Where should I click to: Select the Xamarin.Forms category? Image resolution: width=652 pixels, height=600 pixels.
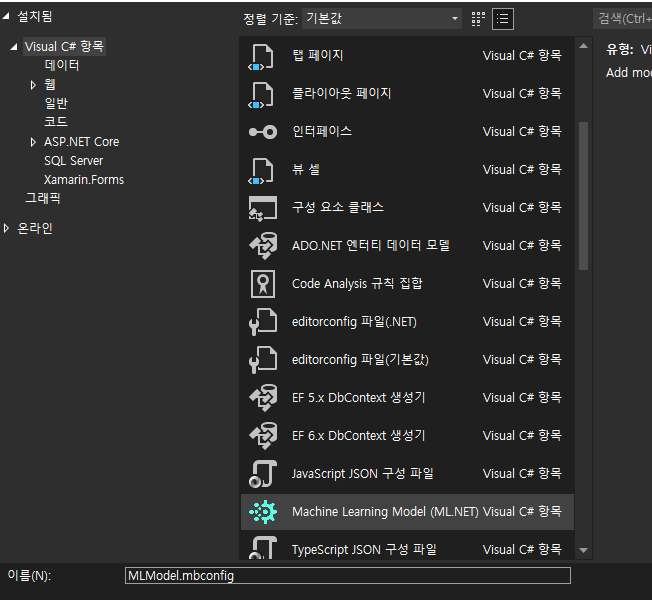click(x=84, y=180)
